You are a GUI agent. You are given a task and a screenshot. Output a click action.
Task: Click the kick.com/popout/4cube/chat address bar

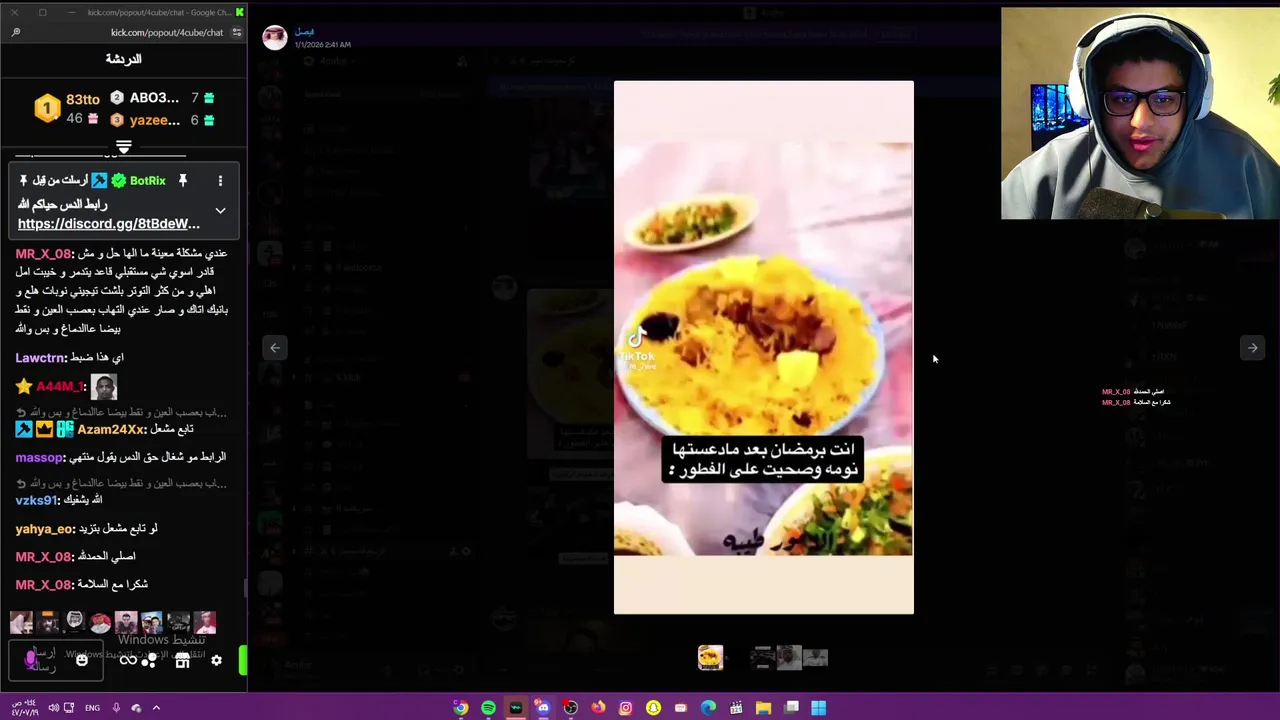[x=167, y=32]
